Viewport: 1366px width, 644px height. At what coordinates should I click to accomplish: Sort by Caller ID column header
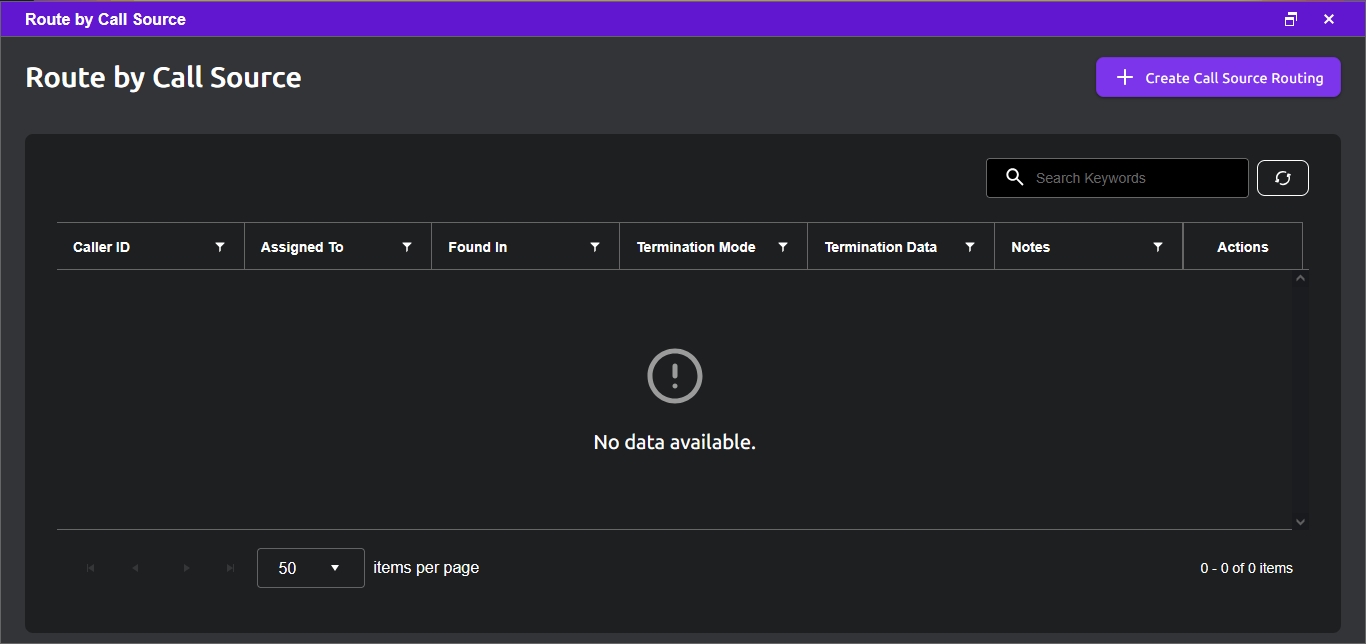(102, 247)
